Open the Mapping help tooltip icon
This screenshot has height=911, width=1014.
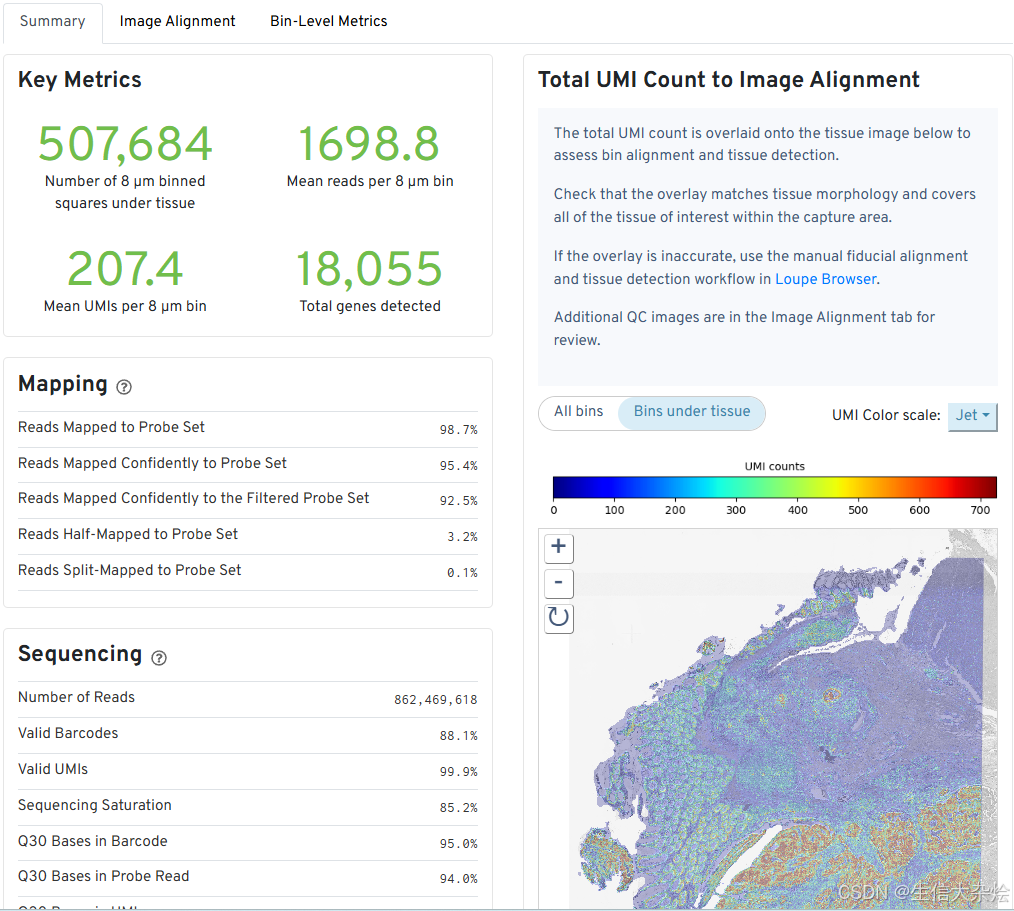124,387
